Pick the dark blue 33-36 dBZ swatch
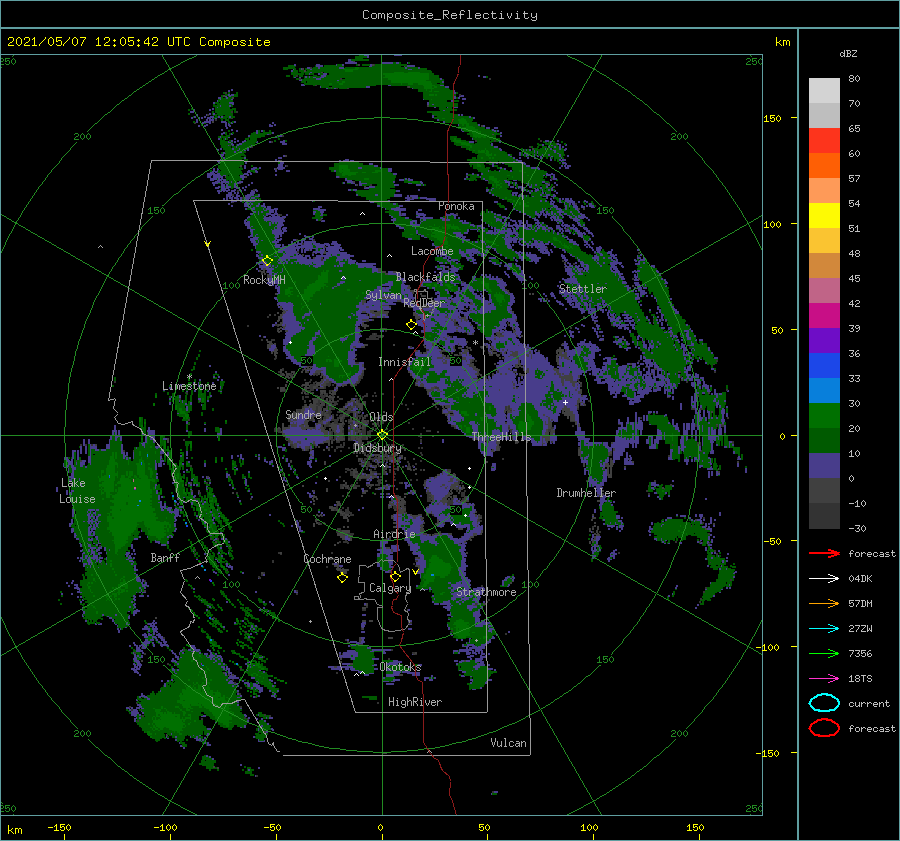This screenshot has height=841, width=900. tap(824, 366)
